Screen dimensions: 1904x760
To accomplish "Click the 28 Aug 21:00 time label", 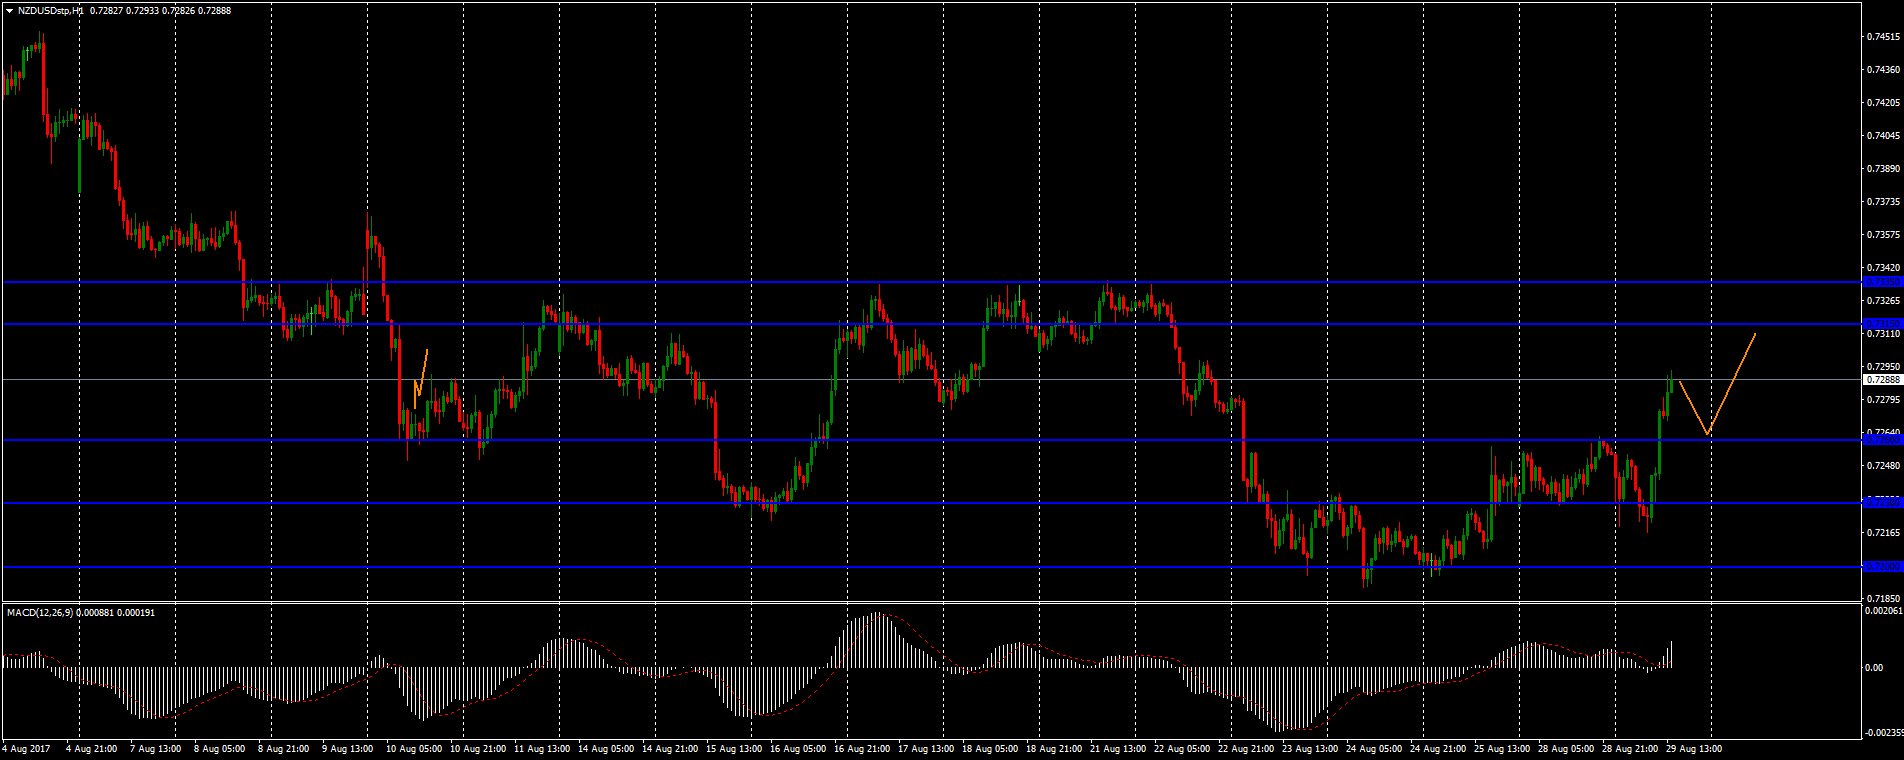I will pos(1630,748).
